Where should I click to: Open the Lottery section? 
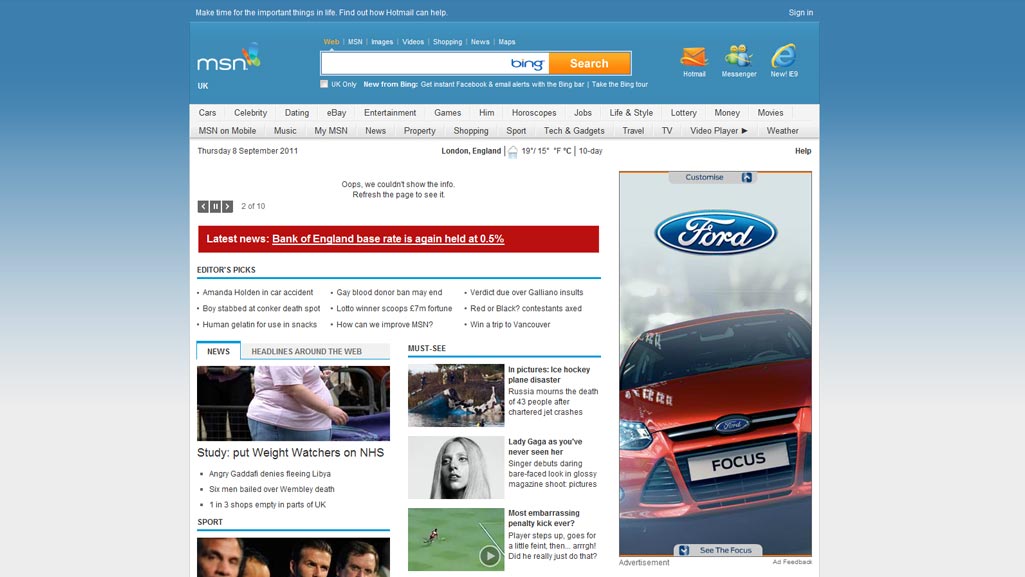(684, 113)
